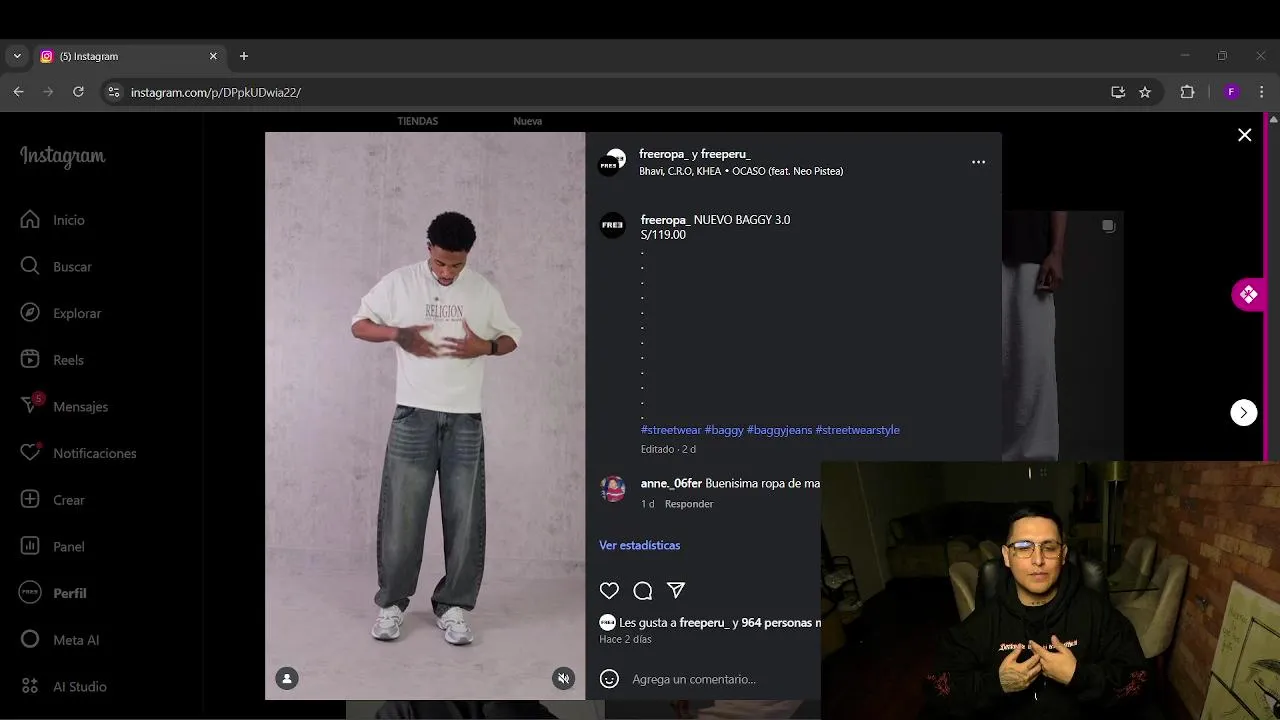The width and height of the screenshot is (1280, 720).
Task: Open post options three-dot menu
Action: point(978,162)
